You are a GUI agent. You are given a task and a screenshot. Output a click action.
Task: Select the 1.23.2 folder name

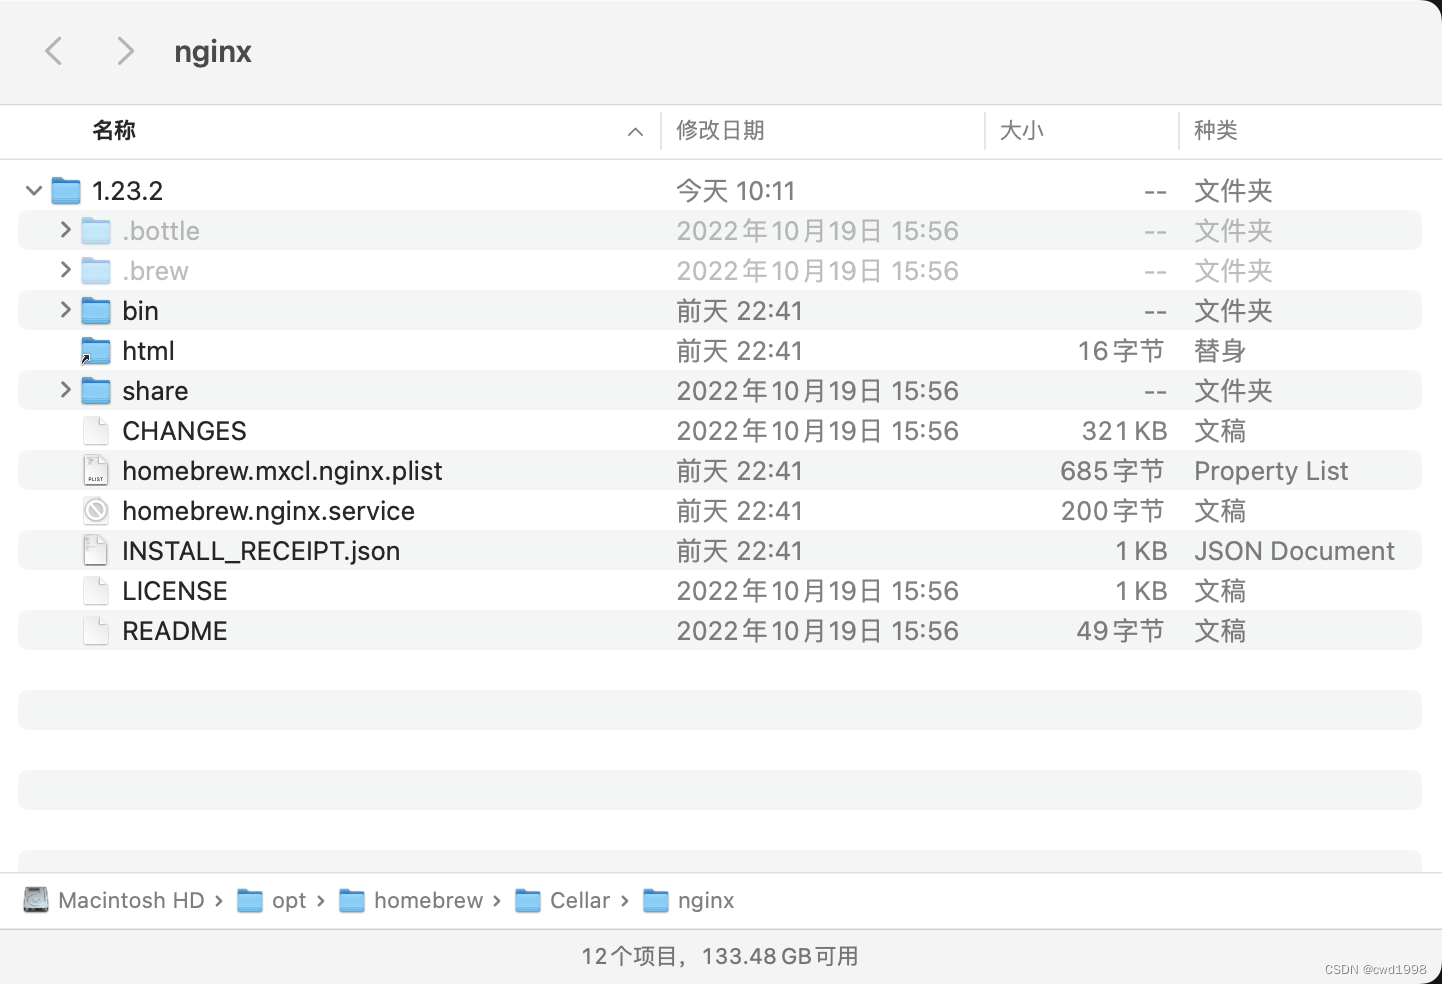click(127, 190)
